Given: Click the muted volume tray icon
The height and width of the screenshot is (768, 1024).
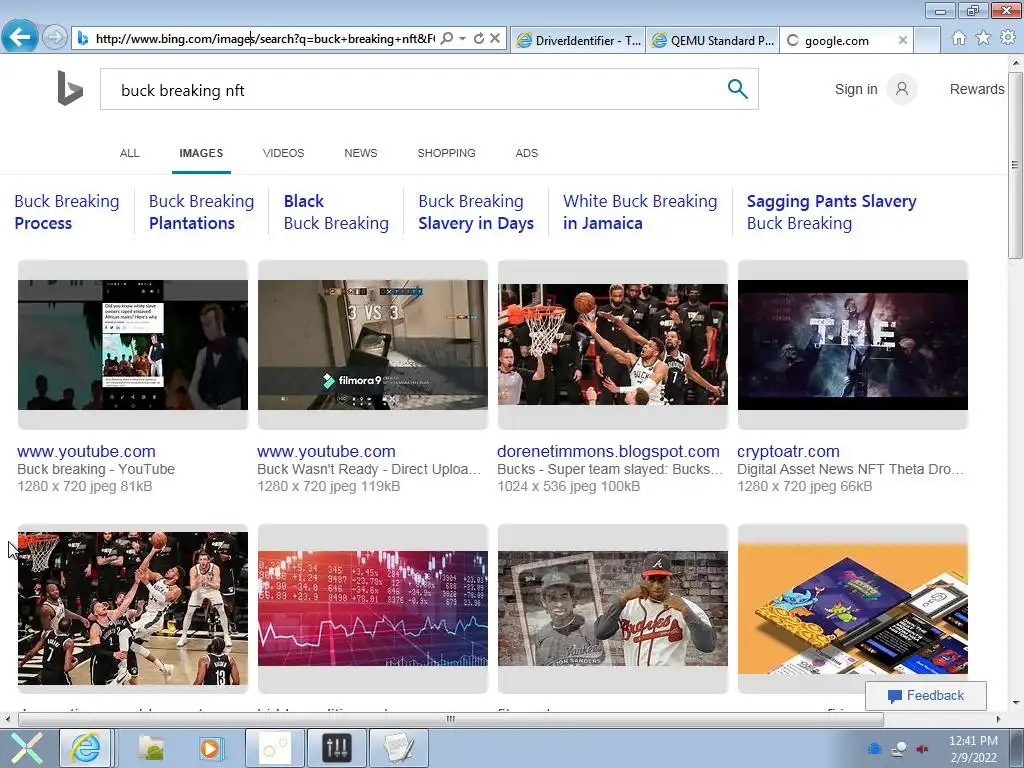Looking at the screenshot, I should (923, 749).
